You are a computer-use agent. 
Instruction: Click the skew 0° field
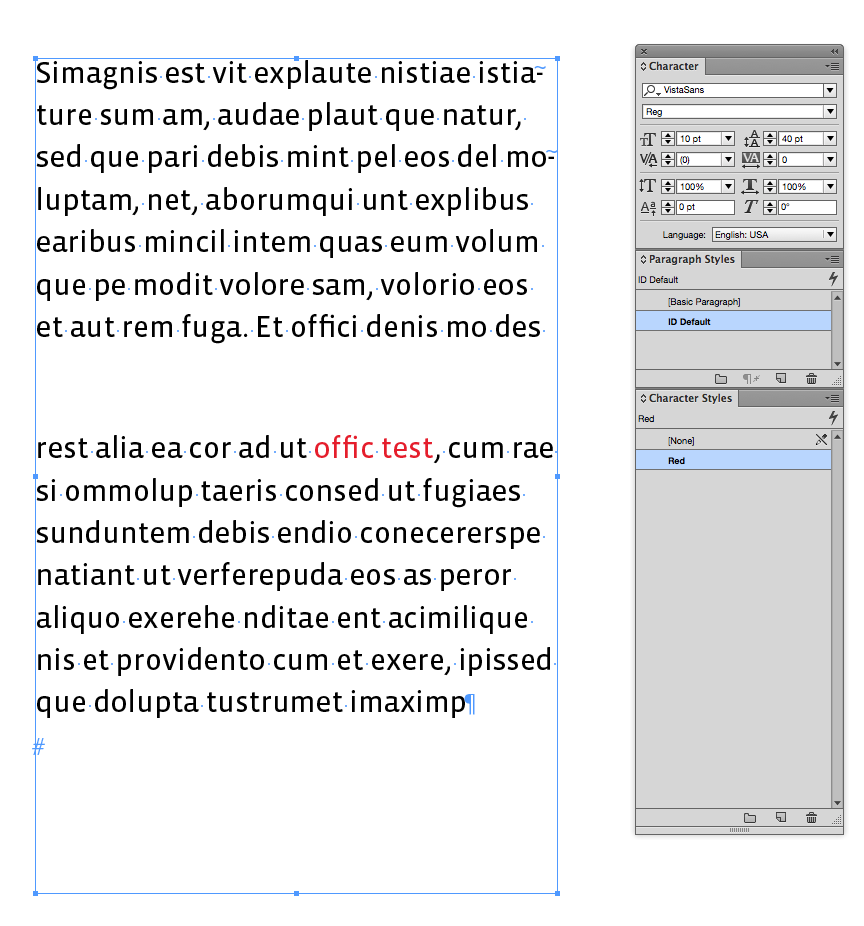coord(807,207)
